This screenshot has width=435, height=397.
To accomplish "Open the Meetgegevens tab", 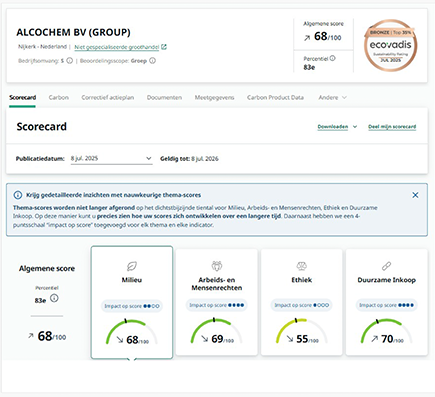I will 214,98.
